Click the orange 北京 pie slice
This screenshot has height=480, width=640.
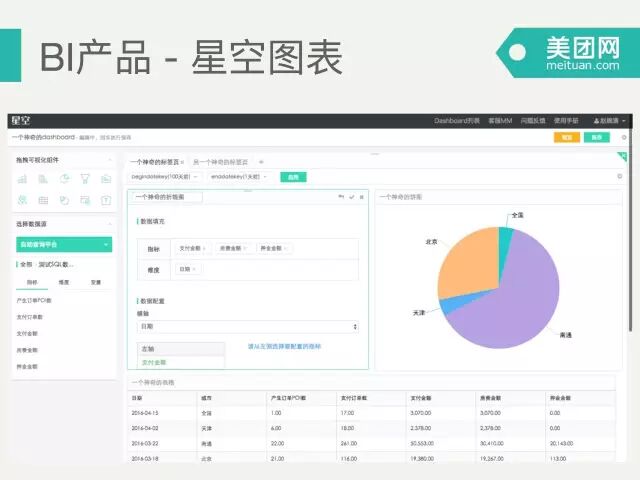tap(469, 265)
